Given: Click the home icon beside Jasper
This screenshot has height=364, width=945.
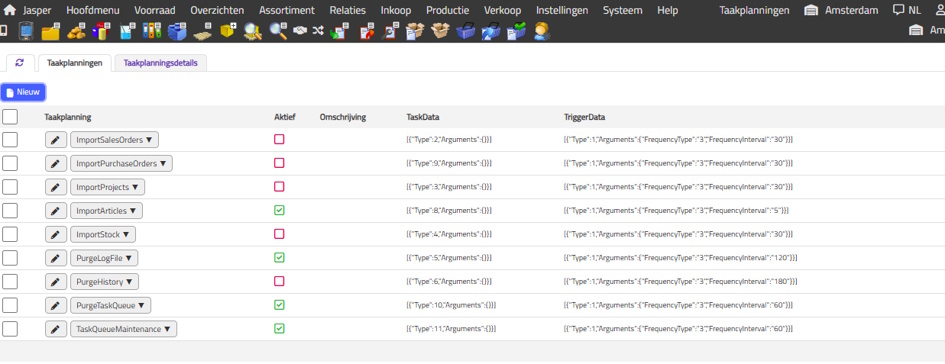Looking at the screenshot, I should 10,10.
